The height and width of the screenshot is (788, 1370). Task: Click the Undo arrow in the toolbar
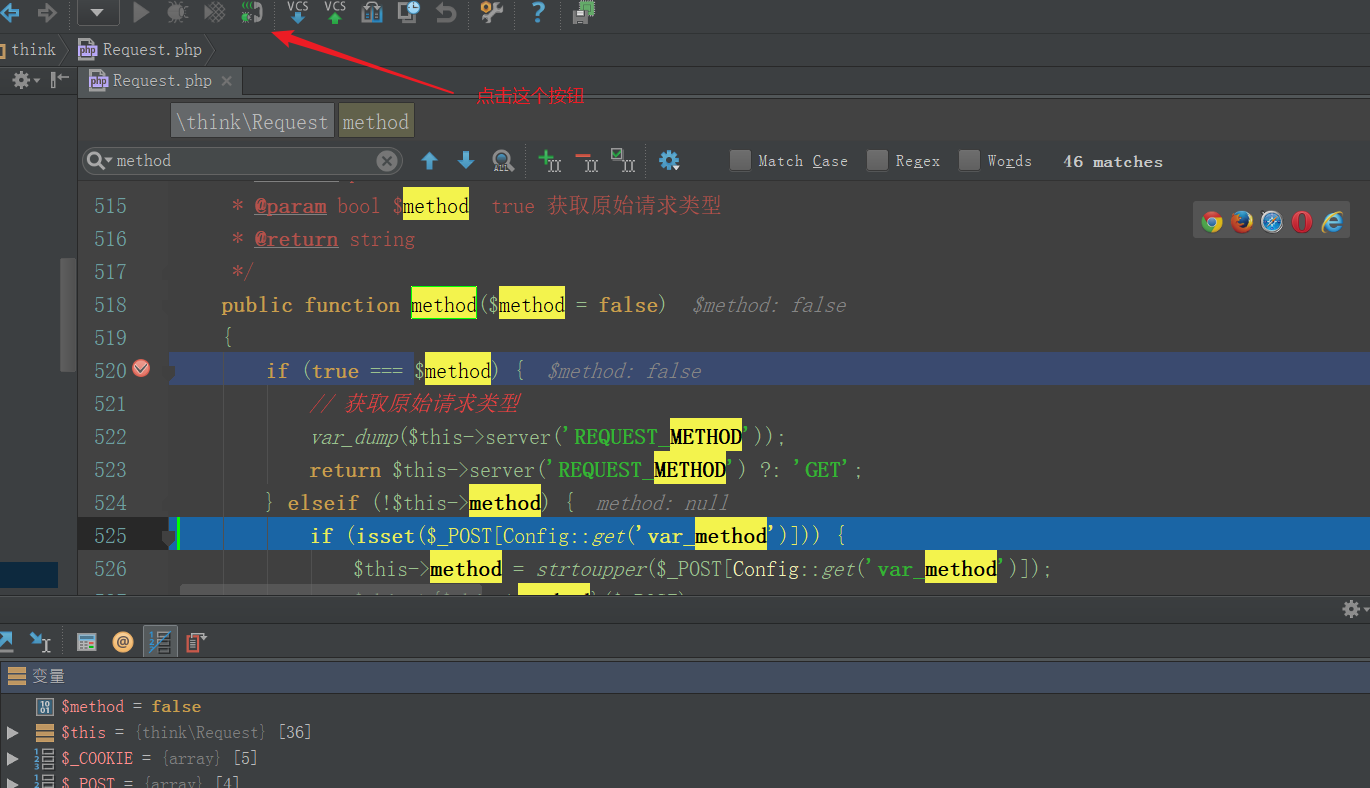pyautogui.click(x=445, y=13)
